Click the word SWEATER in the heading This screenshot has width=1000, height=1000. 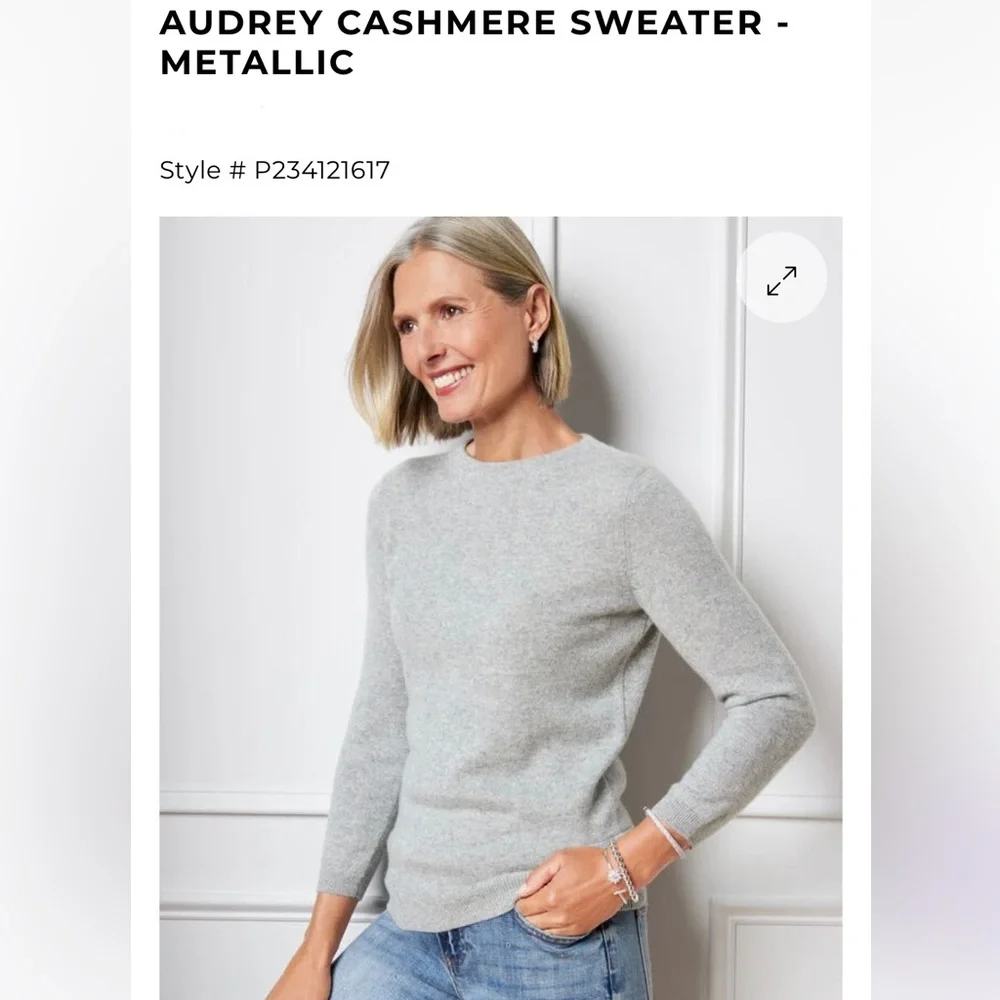click(x=666, y=22)
